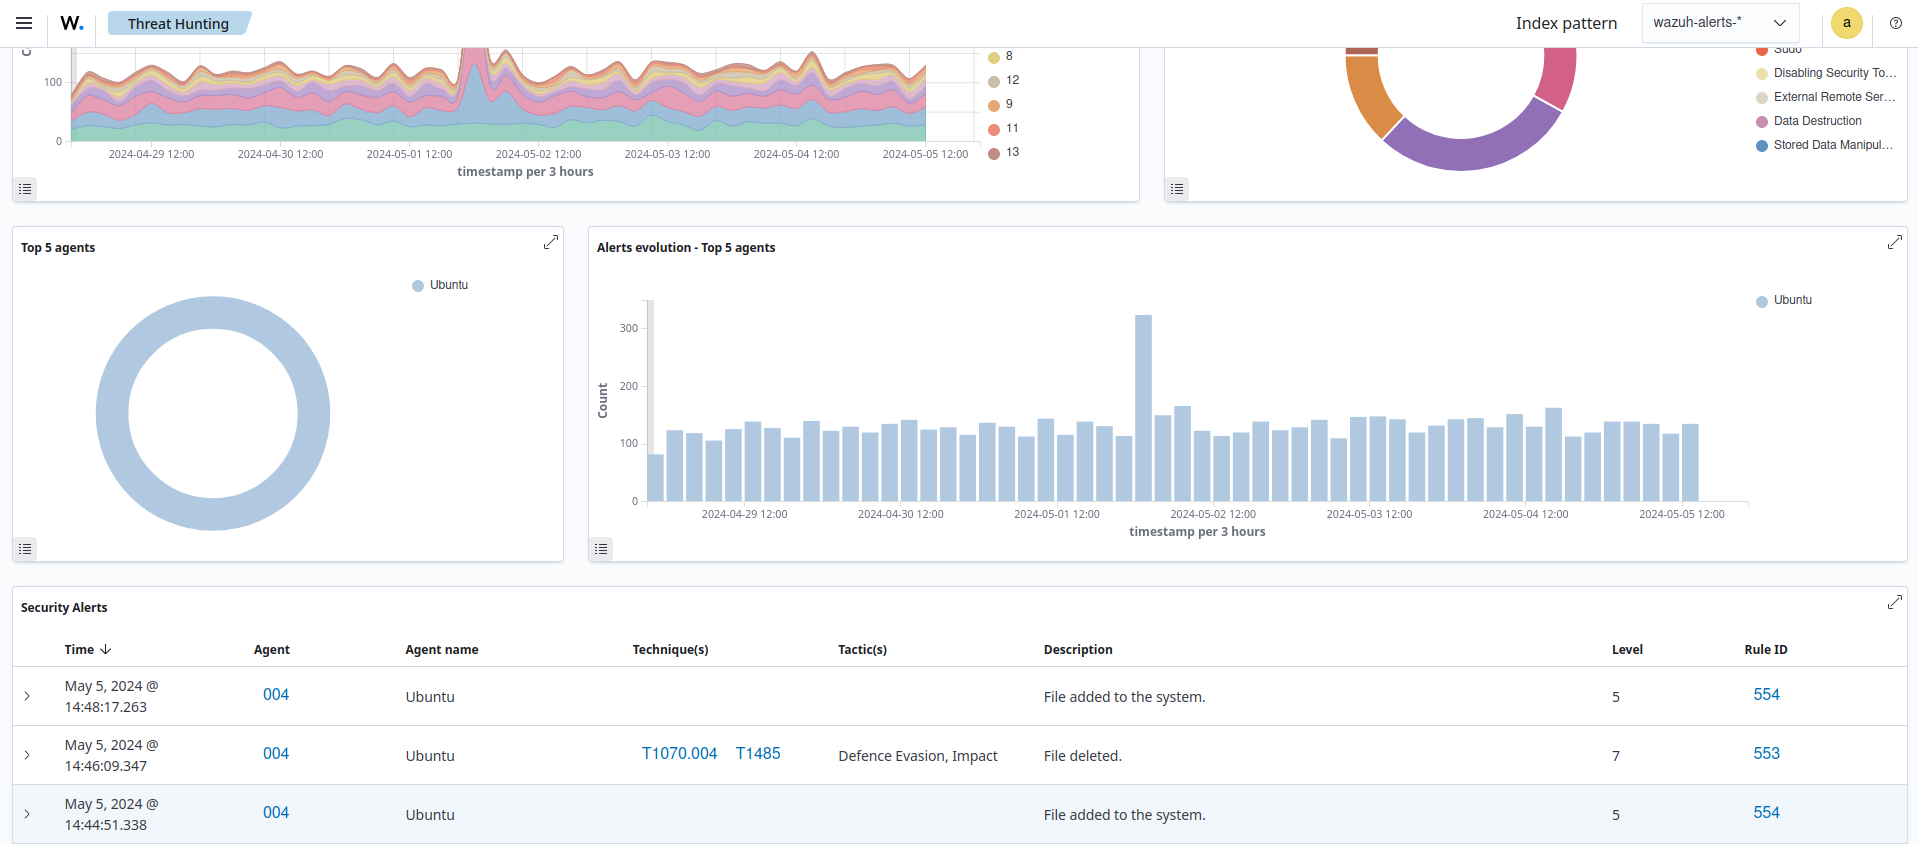
Task: Click the Wazuh logo home icon
Action: (x=72, y=23)
